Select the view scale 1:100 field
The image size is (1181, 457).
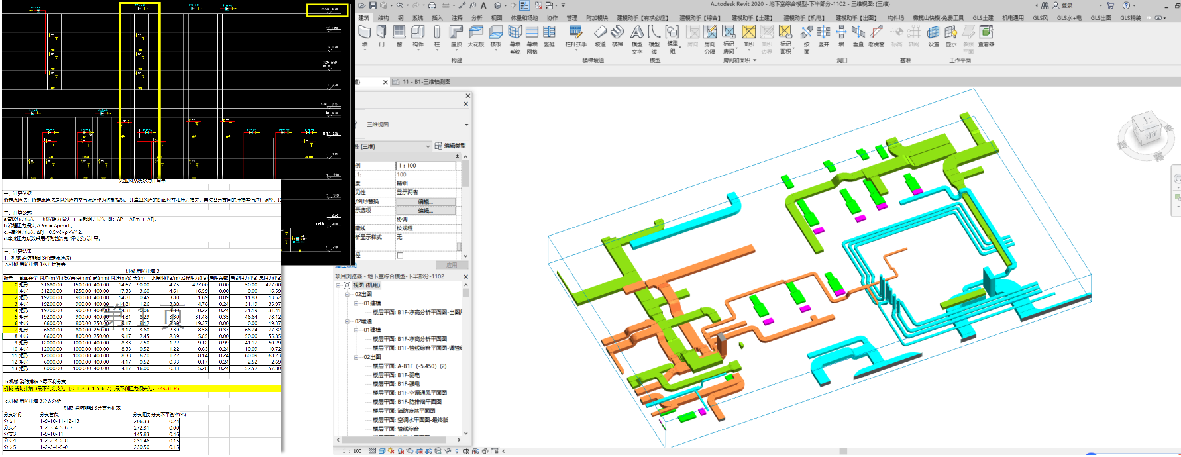point(425,166)
